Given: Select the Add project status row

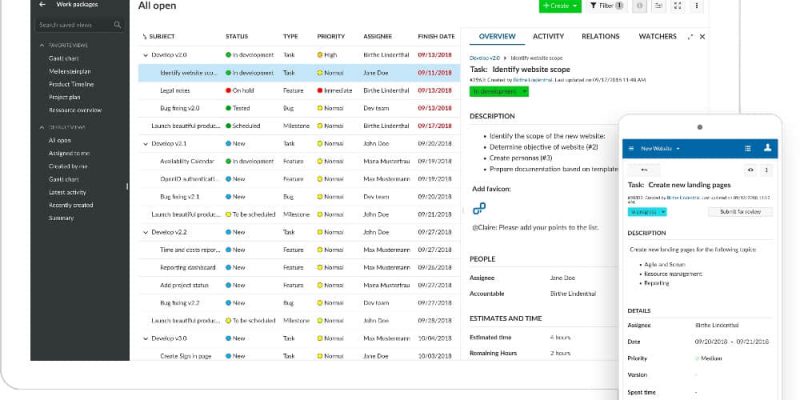Looking at the screenshot, I should (x=299, y=285).
